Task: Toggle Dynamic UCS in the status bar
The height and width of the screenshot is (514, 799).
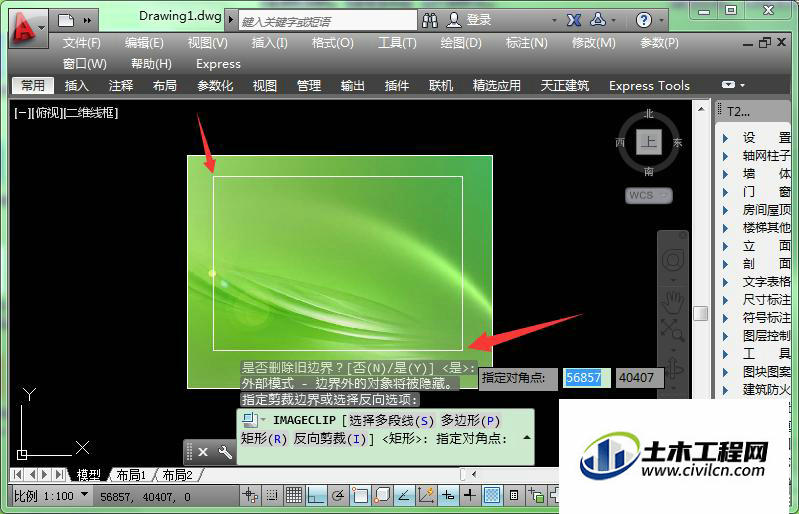Action: click(x=425, y=495)
